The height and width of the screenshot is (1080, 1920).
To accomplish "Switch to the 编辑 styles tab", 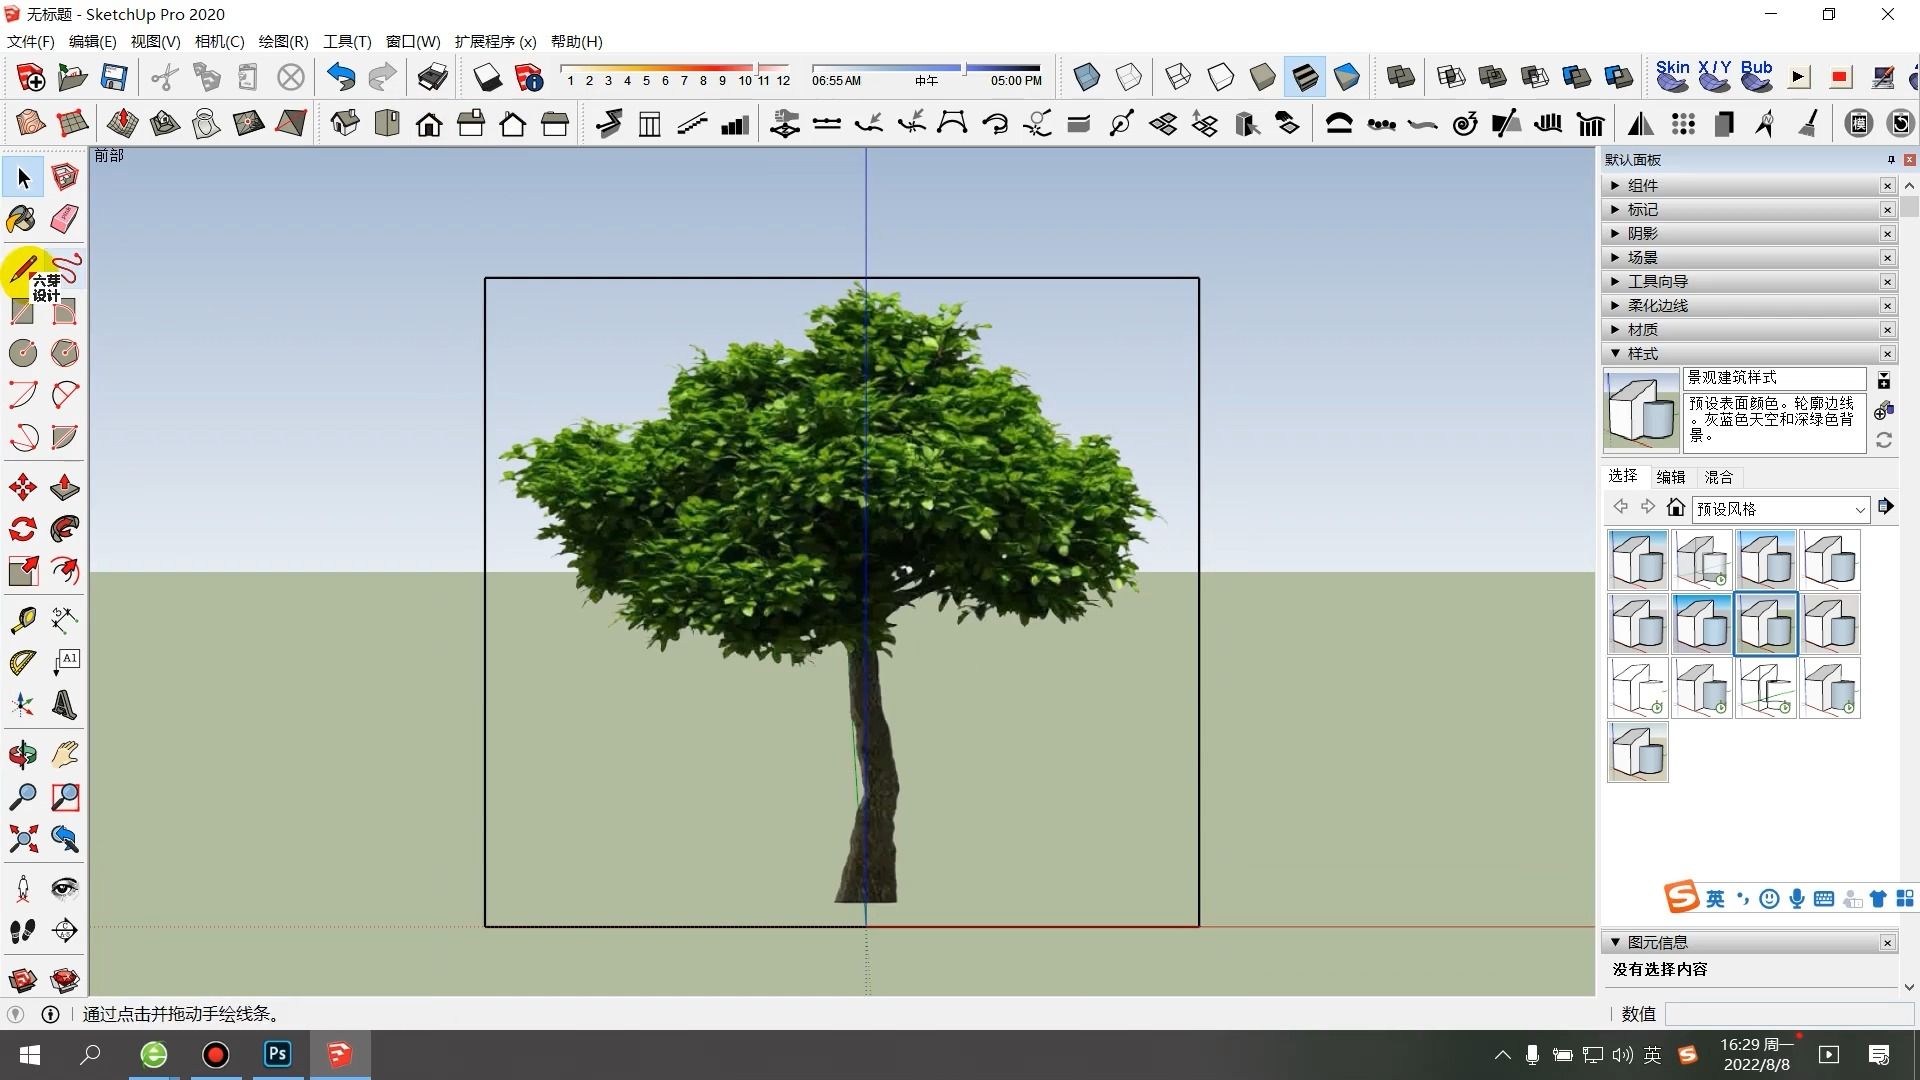I will tap(1670, 477).
